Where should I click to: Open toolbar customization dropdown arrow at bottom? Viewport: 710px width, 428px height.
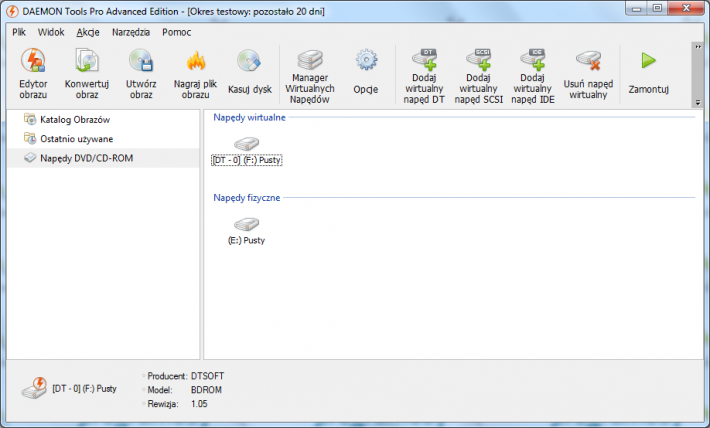(698, 103)
